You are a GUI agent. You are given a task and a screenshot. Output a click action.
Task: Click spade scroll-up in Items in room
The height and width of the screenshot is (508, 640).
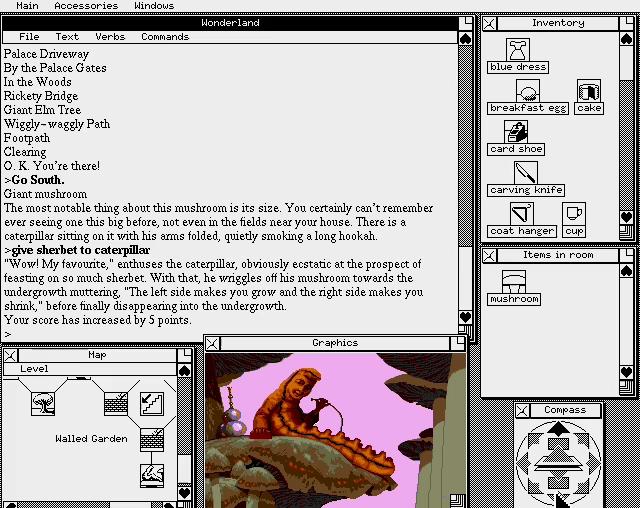point(626,271)
